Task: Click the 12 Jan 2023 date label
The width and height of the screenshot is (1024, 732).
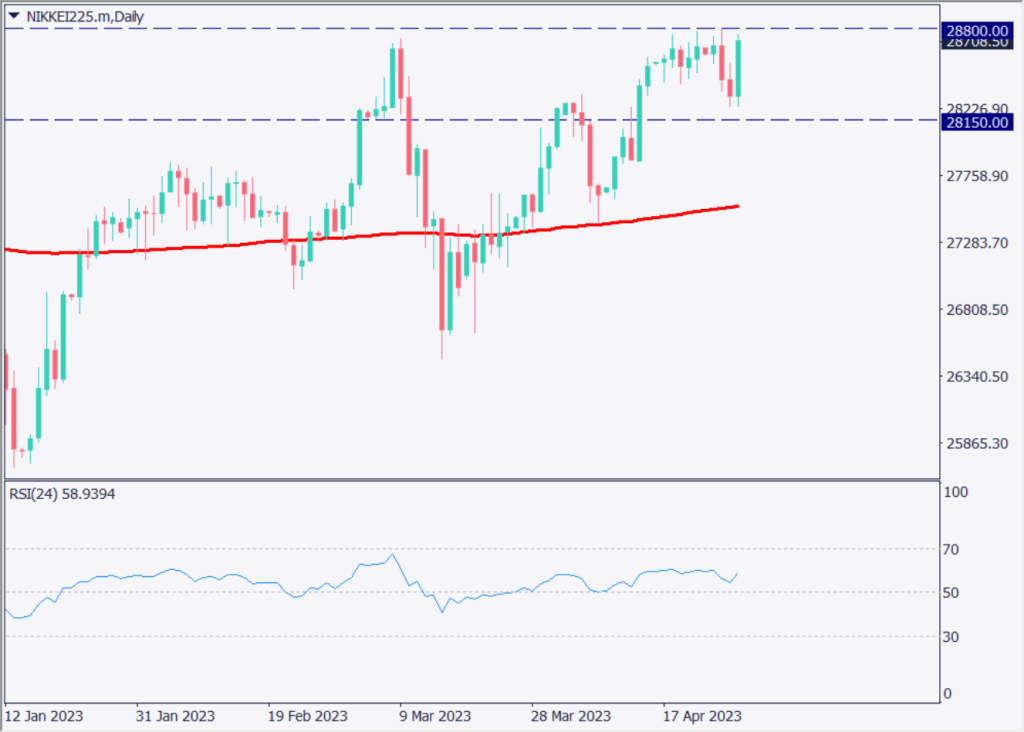Action: [x=44, y=717]
